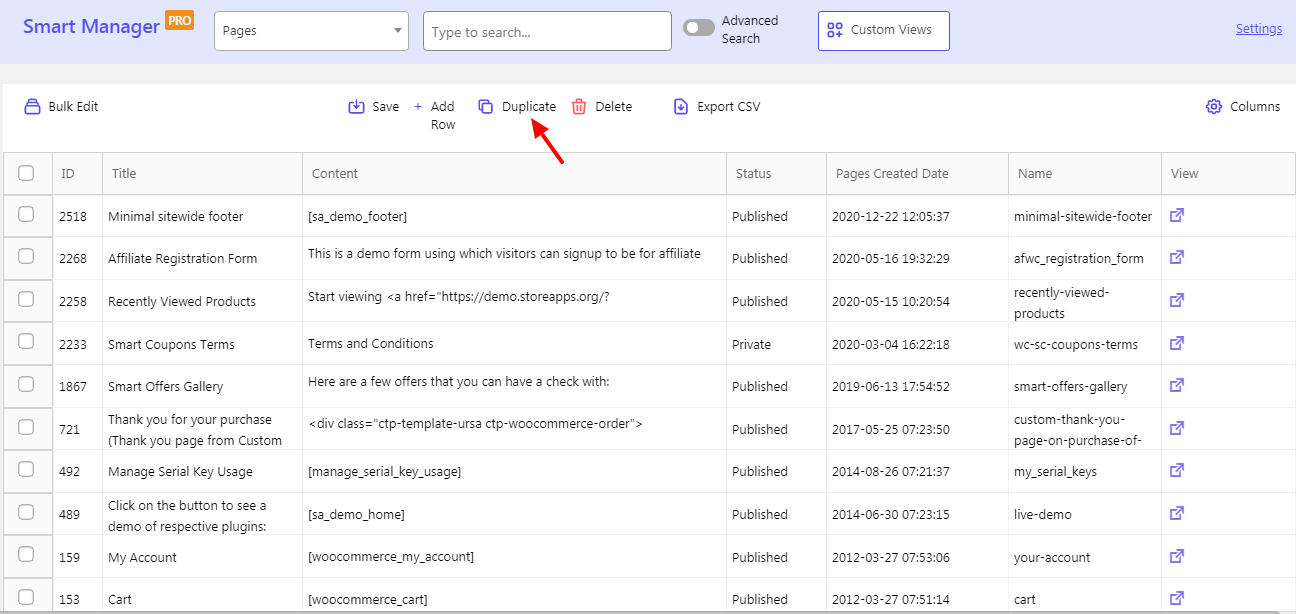Select checkbox for row ID 2233

[26, 342]
